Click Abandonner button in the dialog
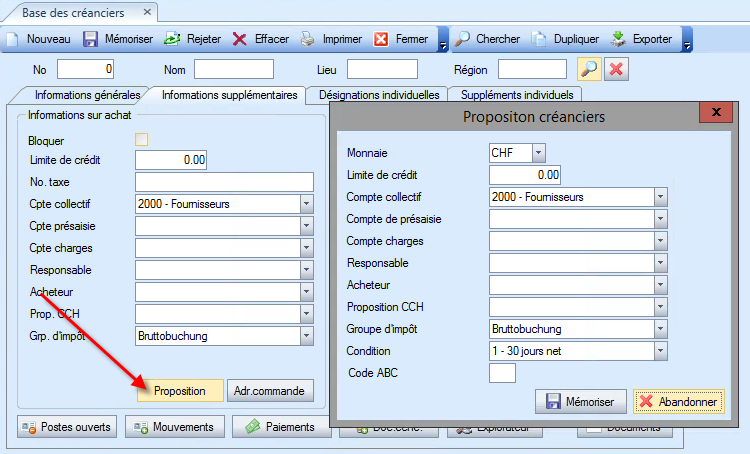The width and height of the screenshot is (750, 454). click(679, 401)
